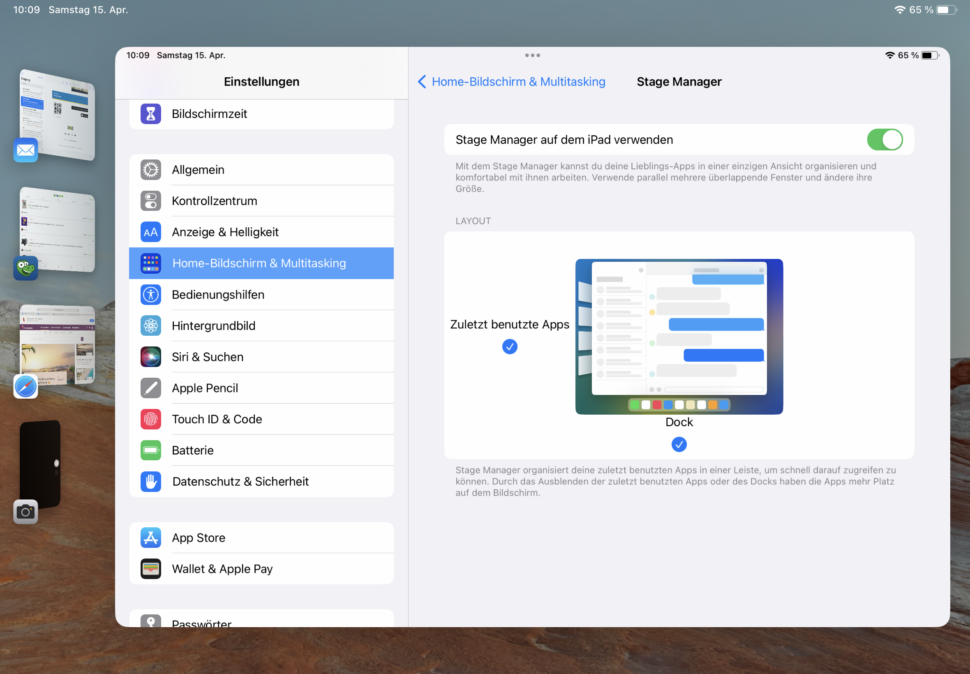Uncheck Zuletzt benutzte Apps checkmark
This screenshot has width=970, height=674.
pyautogui.click(x=510, y=347)
